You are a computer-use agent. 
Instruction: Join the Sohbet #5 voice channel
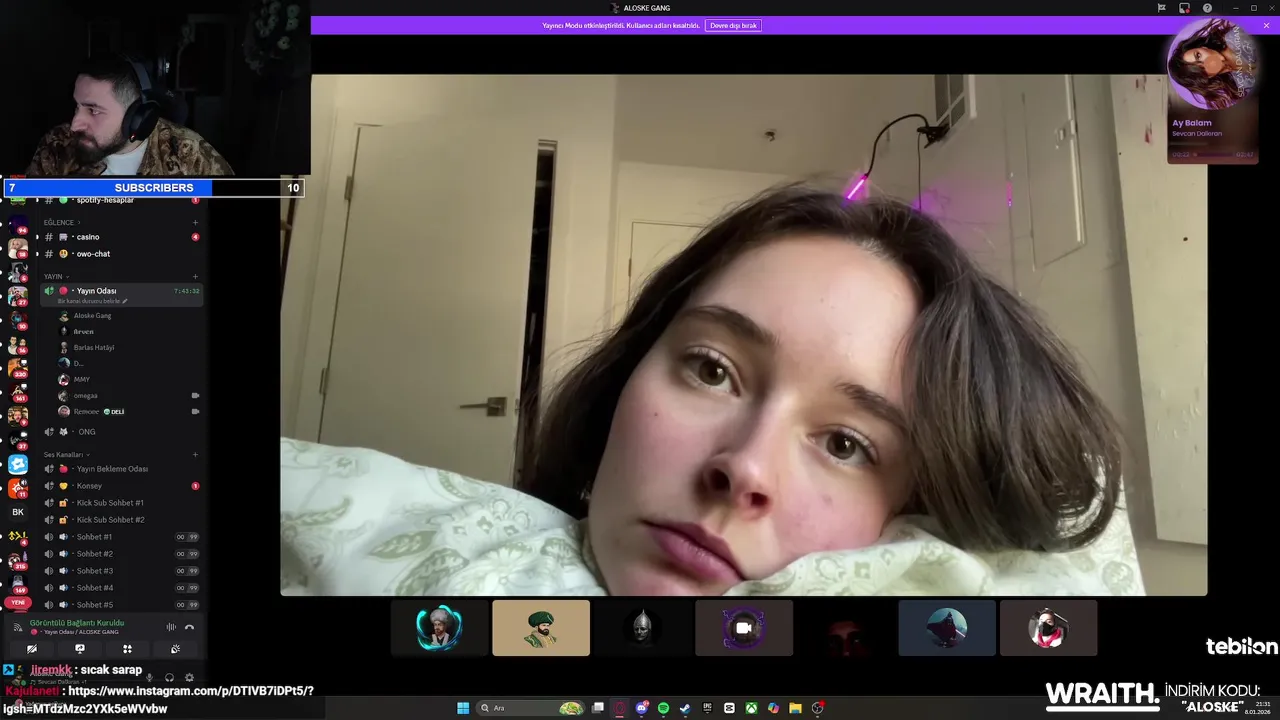(x=120, y=605)
